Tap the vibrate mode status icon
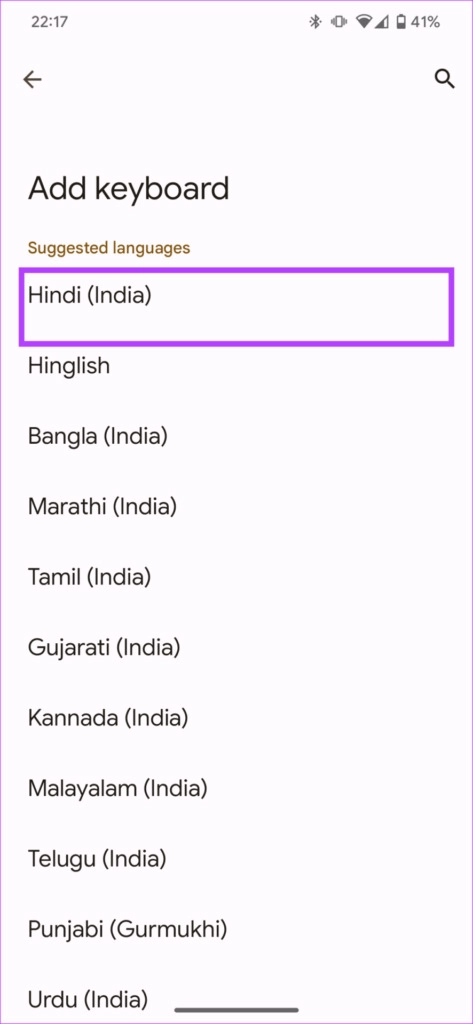 coord(338,22)
